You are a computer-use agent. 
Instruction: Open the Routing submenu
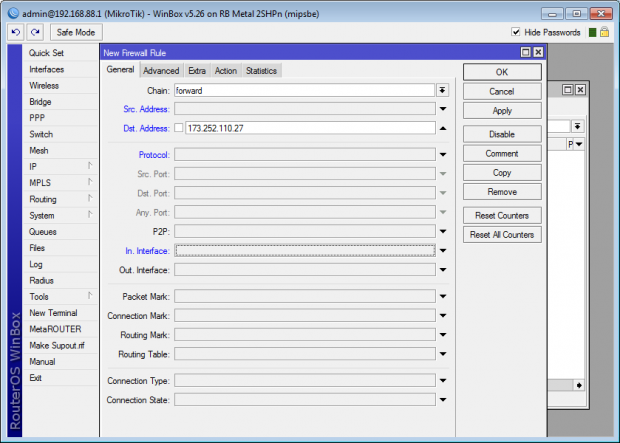pos(60,199)
